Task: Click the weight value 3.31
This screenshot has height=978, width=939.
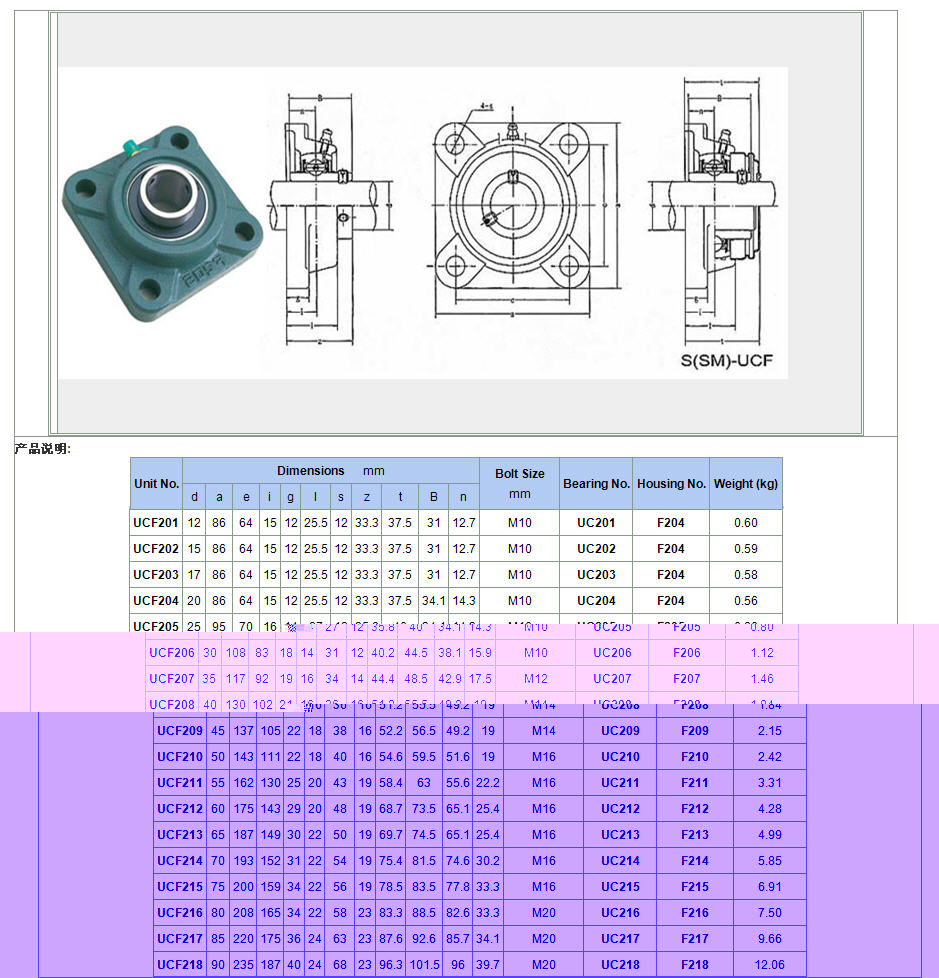Action: coord(770,783)
